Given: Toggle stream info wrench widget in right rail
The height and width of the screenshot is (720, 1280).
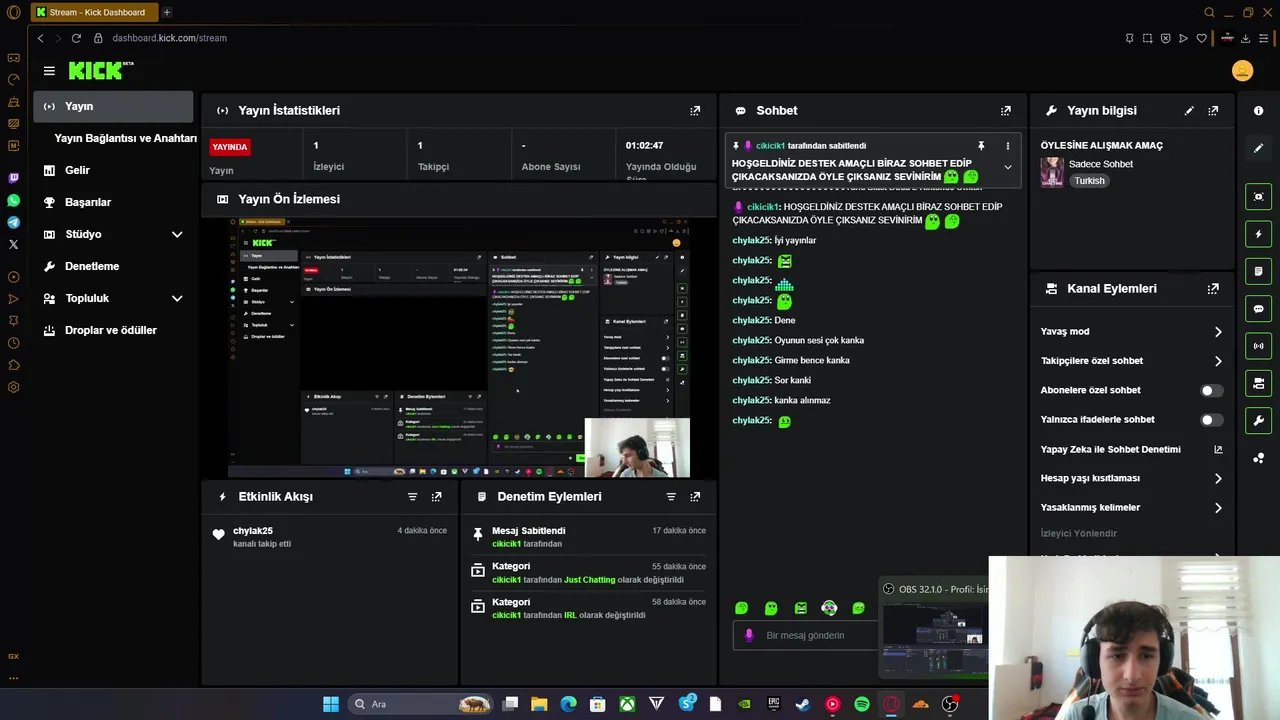Looking at the screenshot, I should click(1259, 420).
